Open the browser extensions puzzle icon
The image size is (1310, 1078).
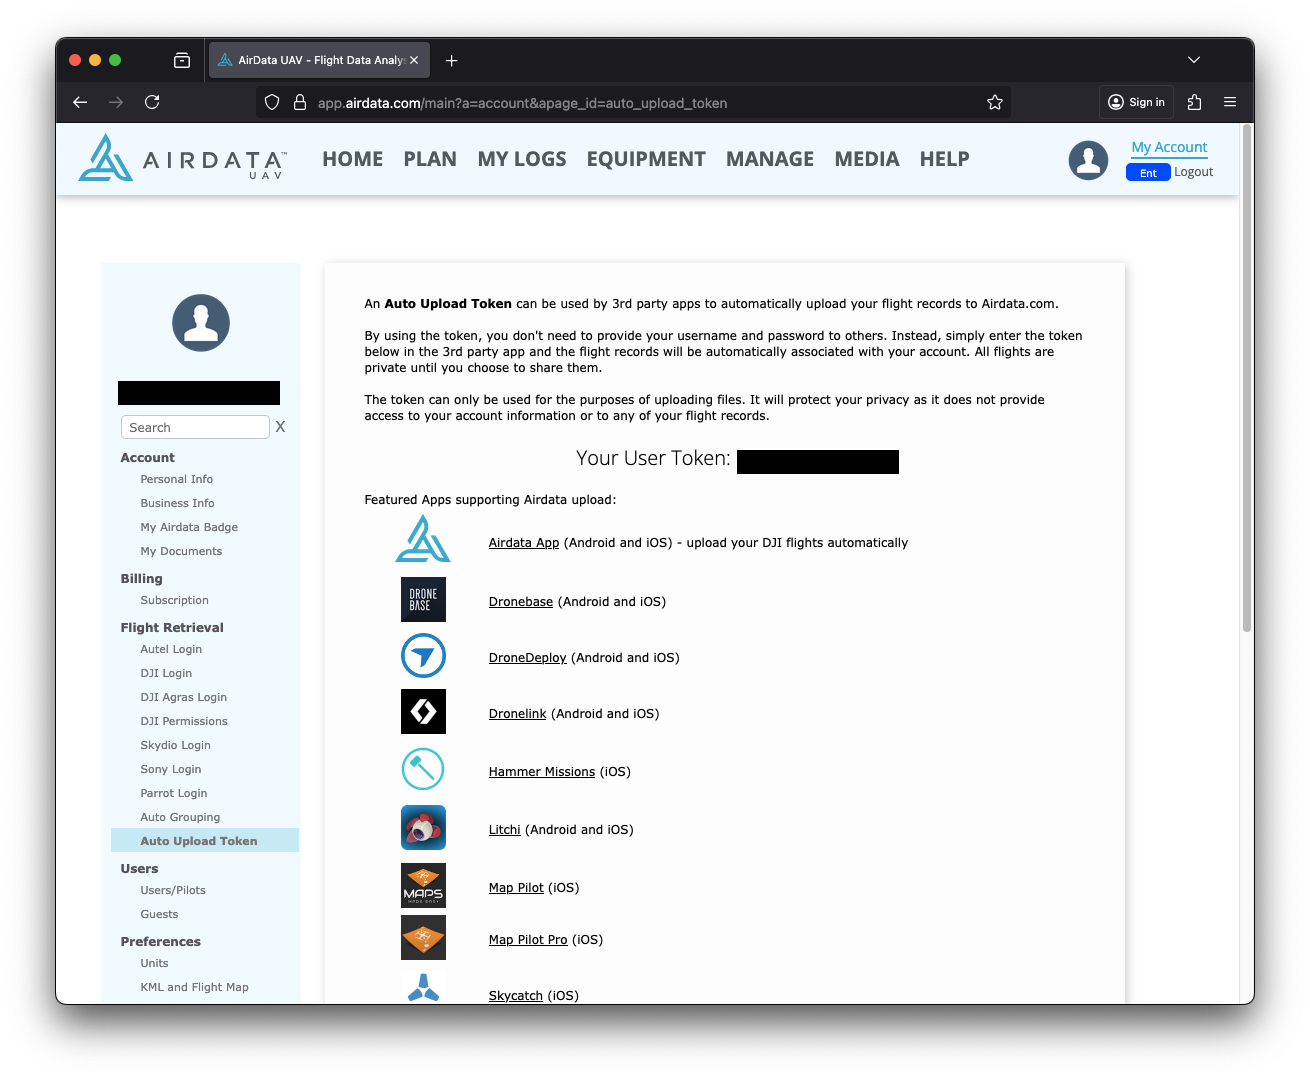pos(1194,102)
